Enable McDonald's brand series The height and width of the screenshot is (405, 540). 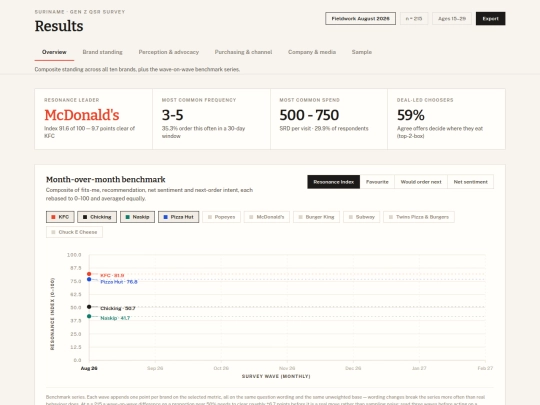click(x=267, y=217)
